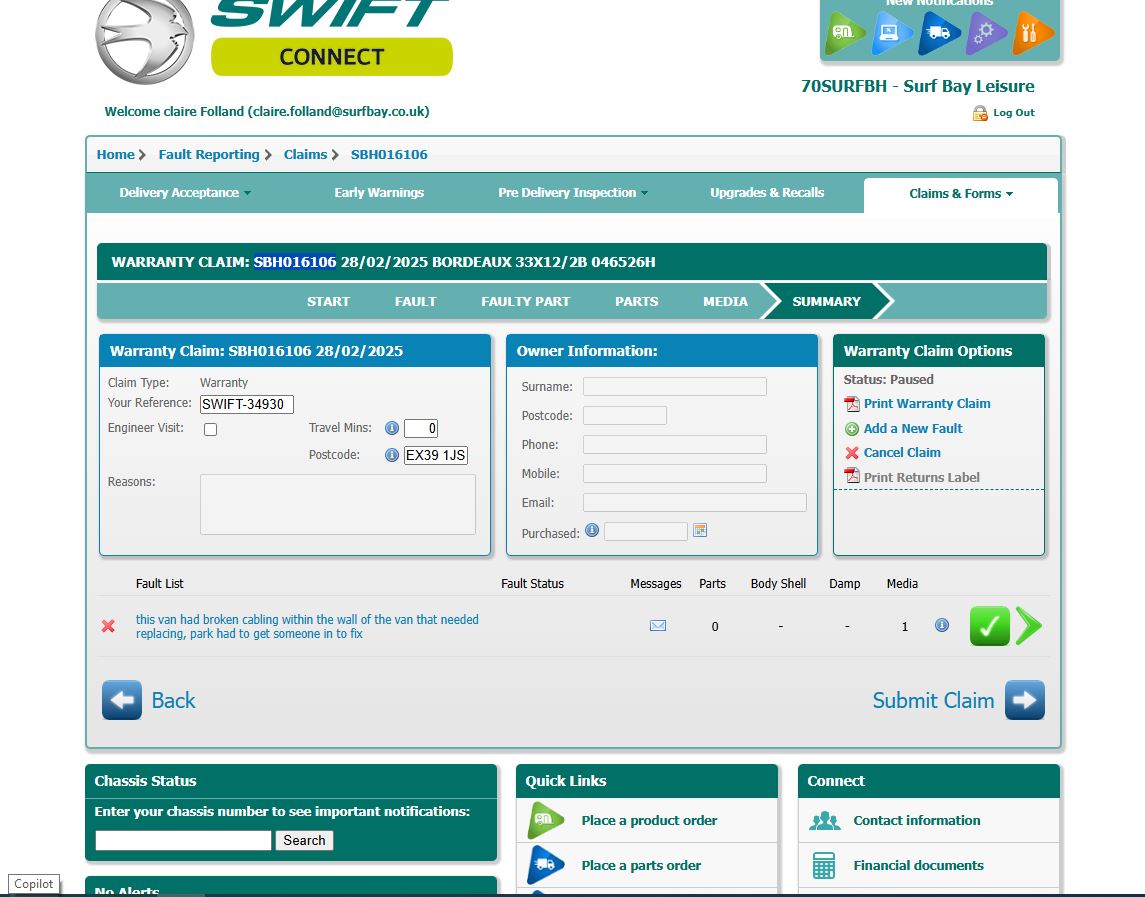1145x897 pixels.
Task: Click the Log Out link
Action: coord(1014,112)
